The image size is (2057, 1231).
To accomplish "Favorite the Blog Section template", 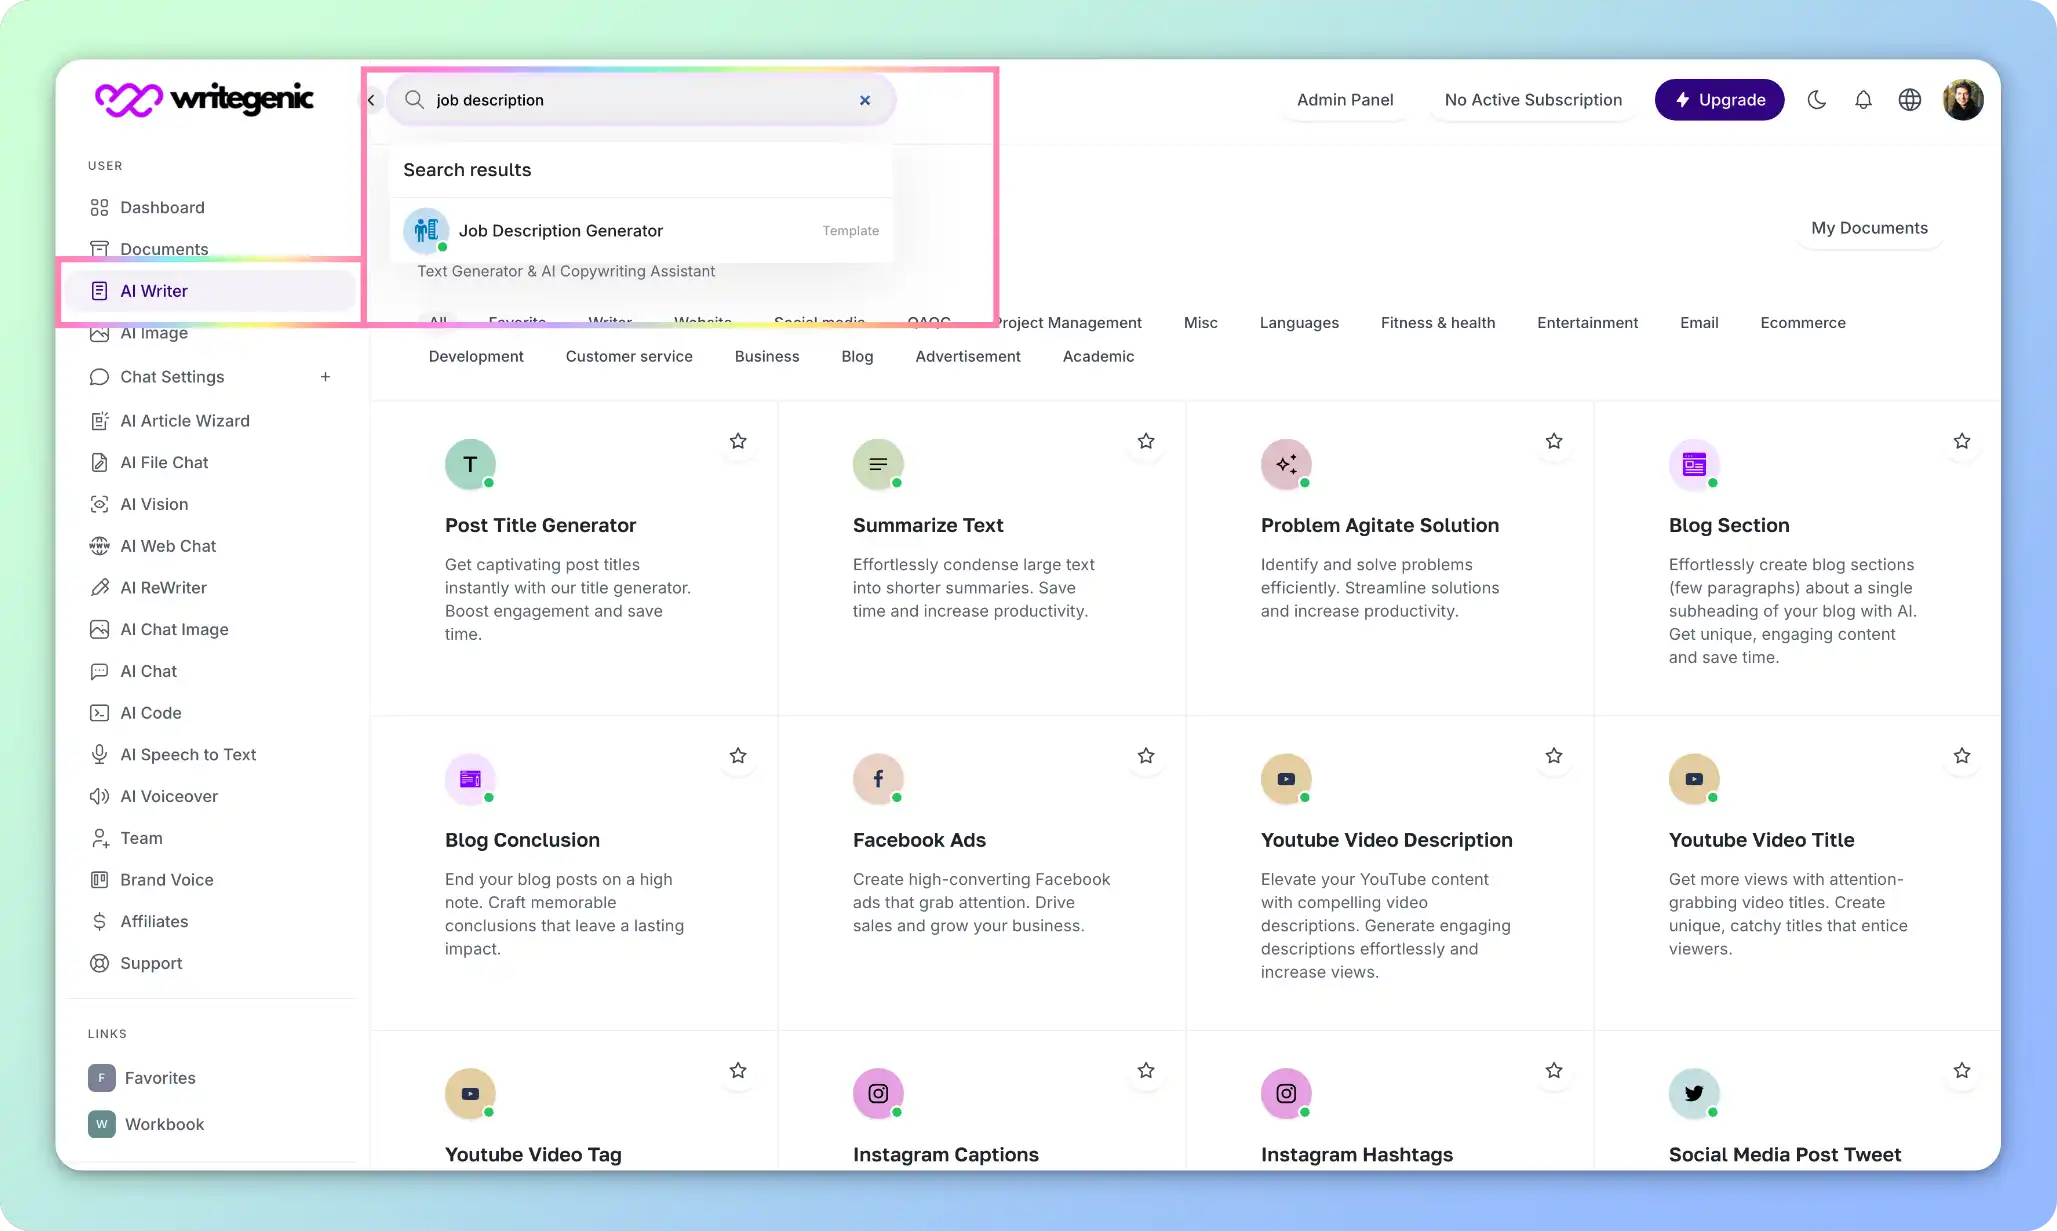I will (1962, 441).
